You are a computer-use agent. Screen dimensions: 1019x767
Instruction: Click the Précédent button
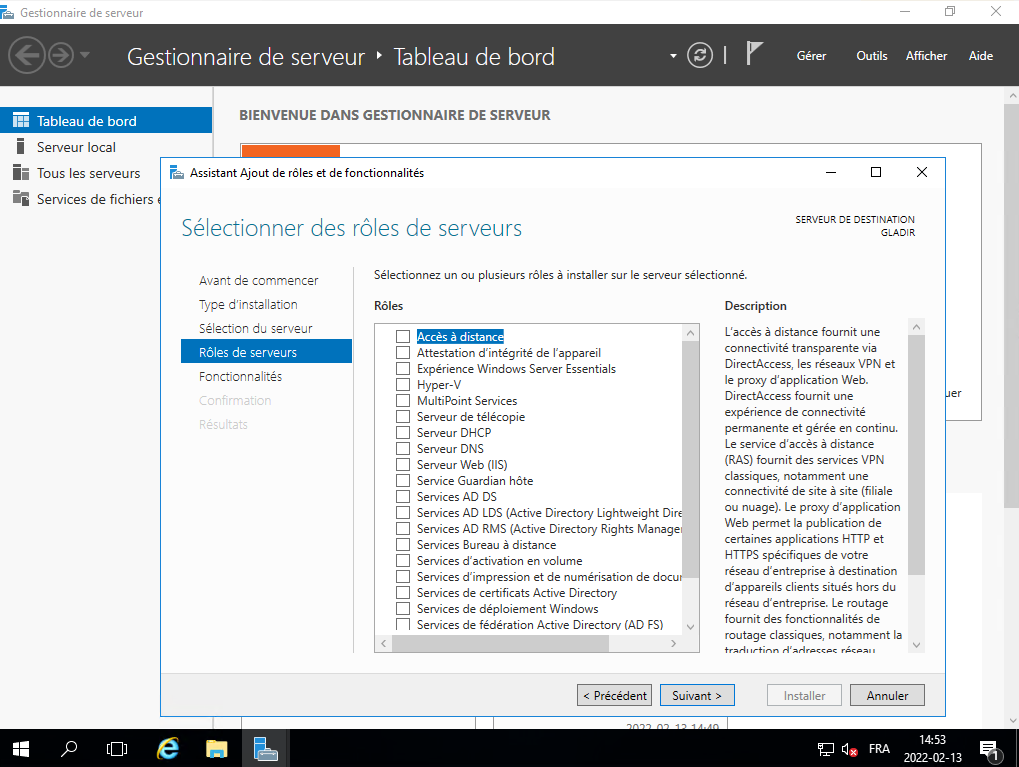coord(614,696)
